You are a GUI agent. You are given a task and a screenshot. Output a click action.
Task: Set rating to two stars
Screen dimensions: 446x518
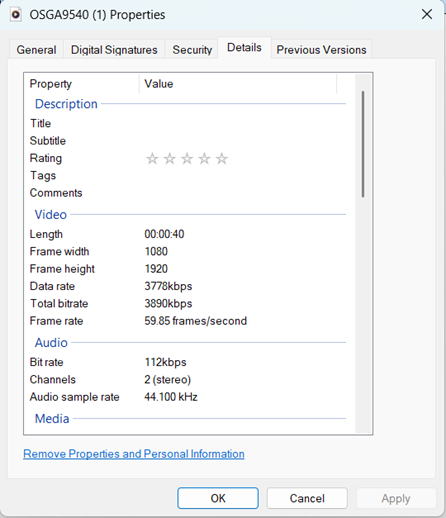tap(170, 159)
